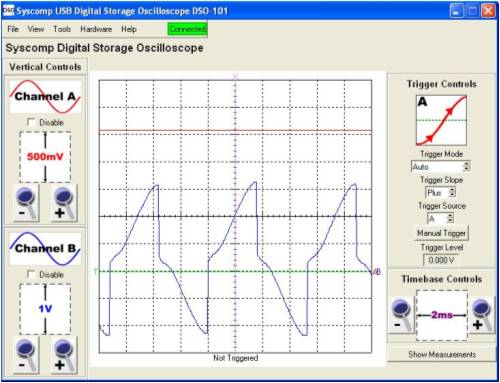Zoom out Channel A vertical scale
The image size is (500, 383).
(x=26, y=203)
